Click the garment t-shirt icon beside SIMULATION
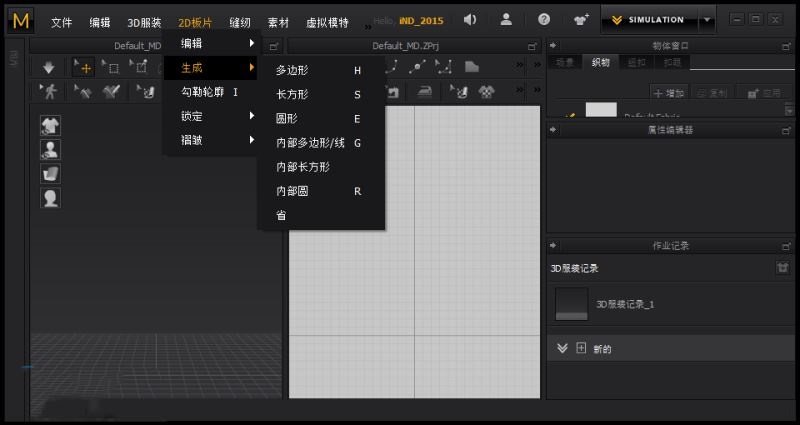Image resolution: width=800 pixels, height=425 pixels. tap(580, 19)
